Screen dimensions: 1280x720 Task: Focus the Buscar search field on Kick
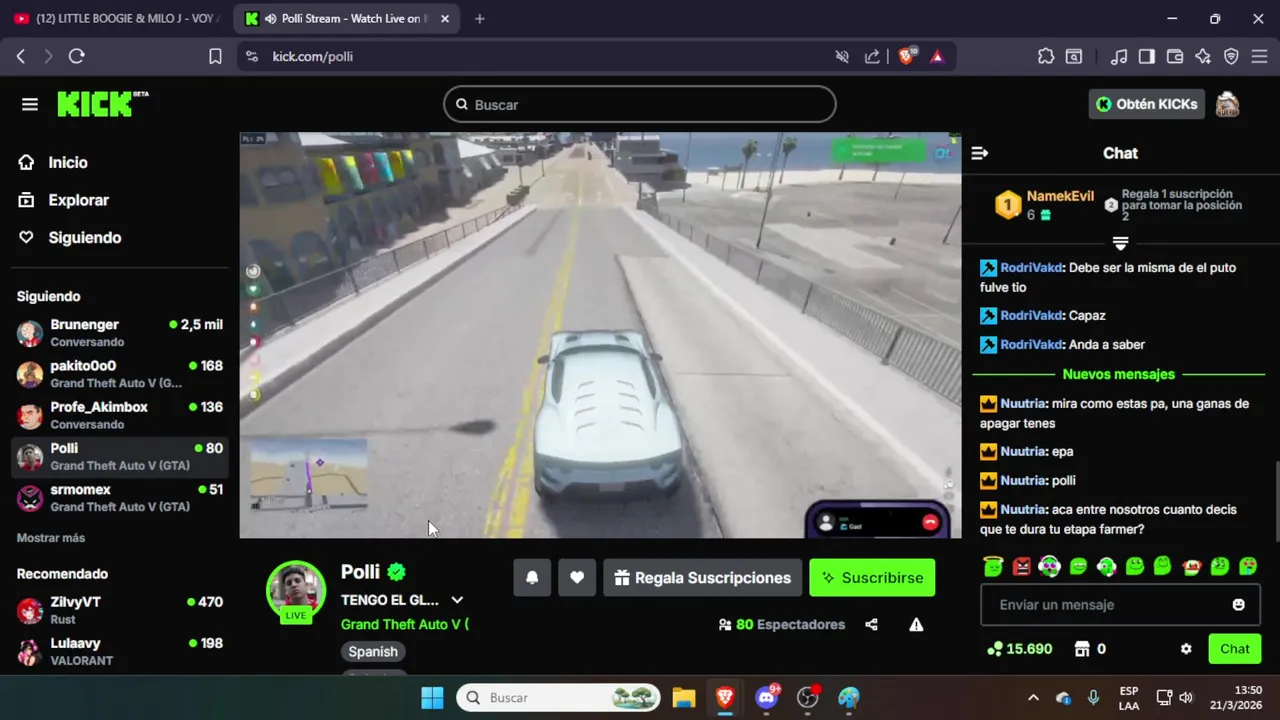(x=640, y=104)
